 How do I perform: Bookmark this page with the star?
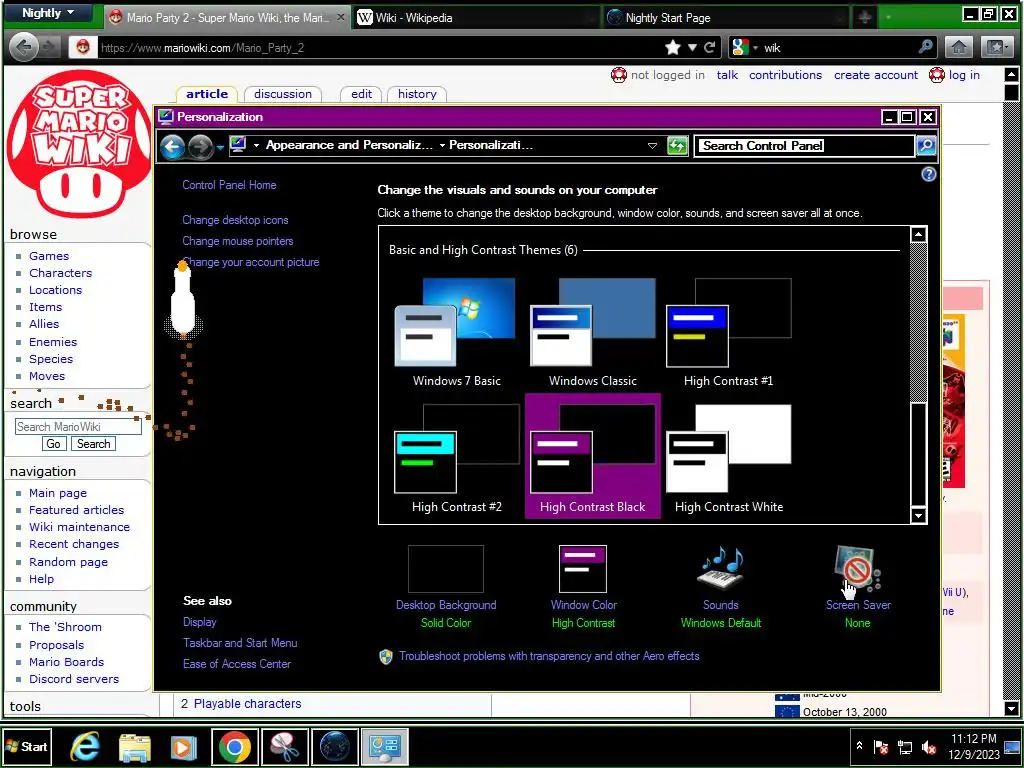click(672, 47)
